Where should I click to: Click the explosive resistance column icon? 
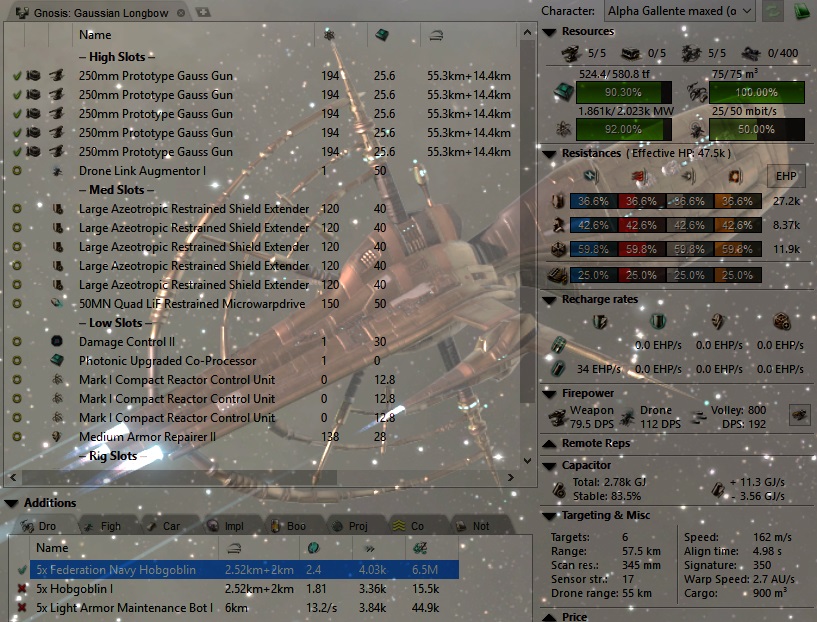coord(735,177)
